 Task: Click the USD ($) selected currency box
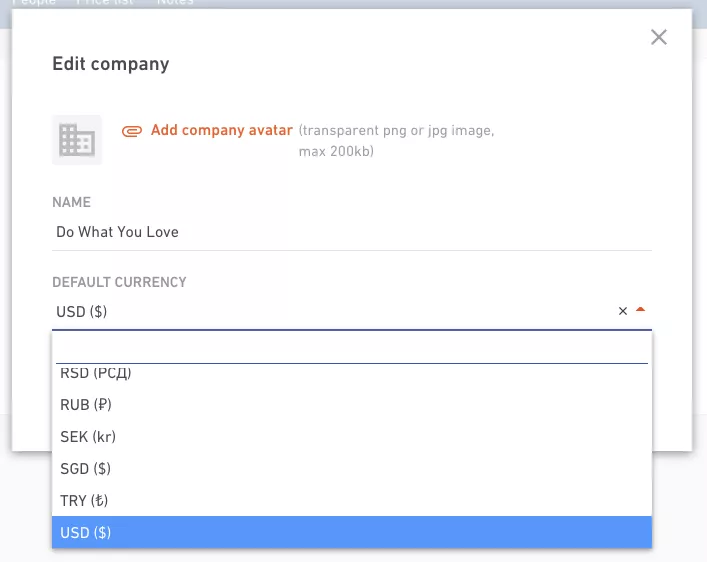[x=333, y=312]
